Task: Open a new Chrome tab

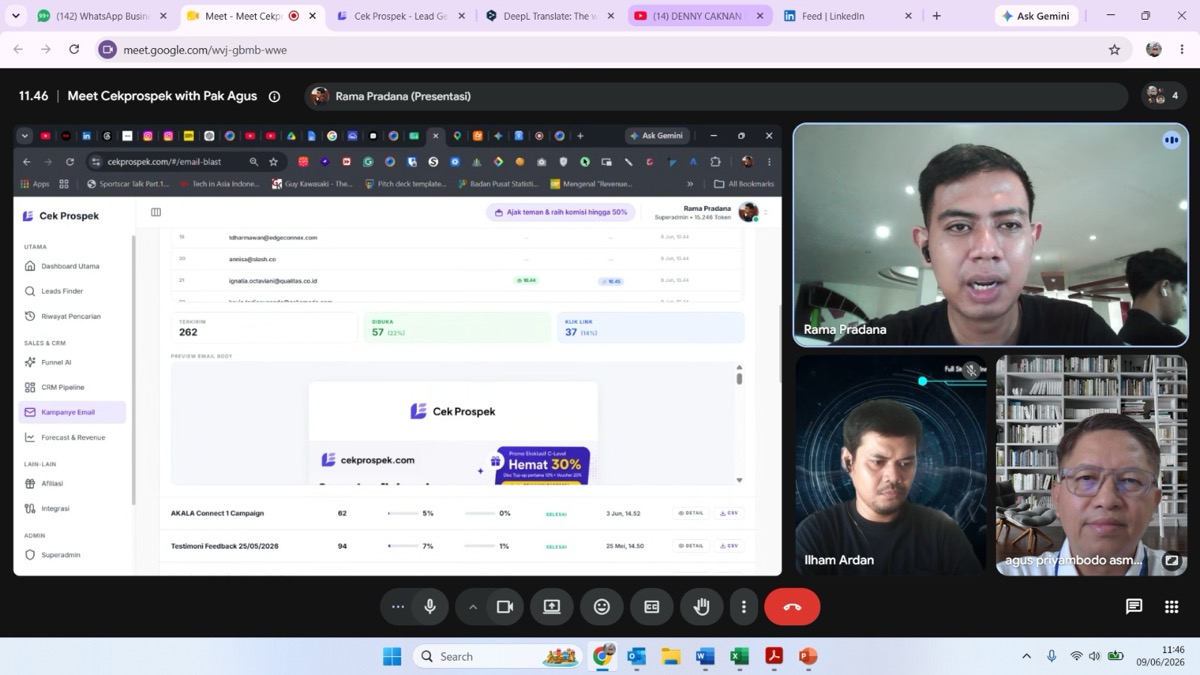Action: tap(936, 16)
